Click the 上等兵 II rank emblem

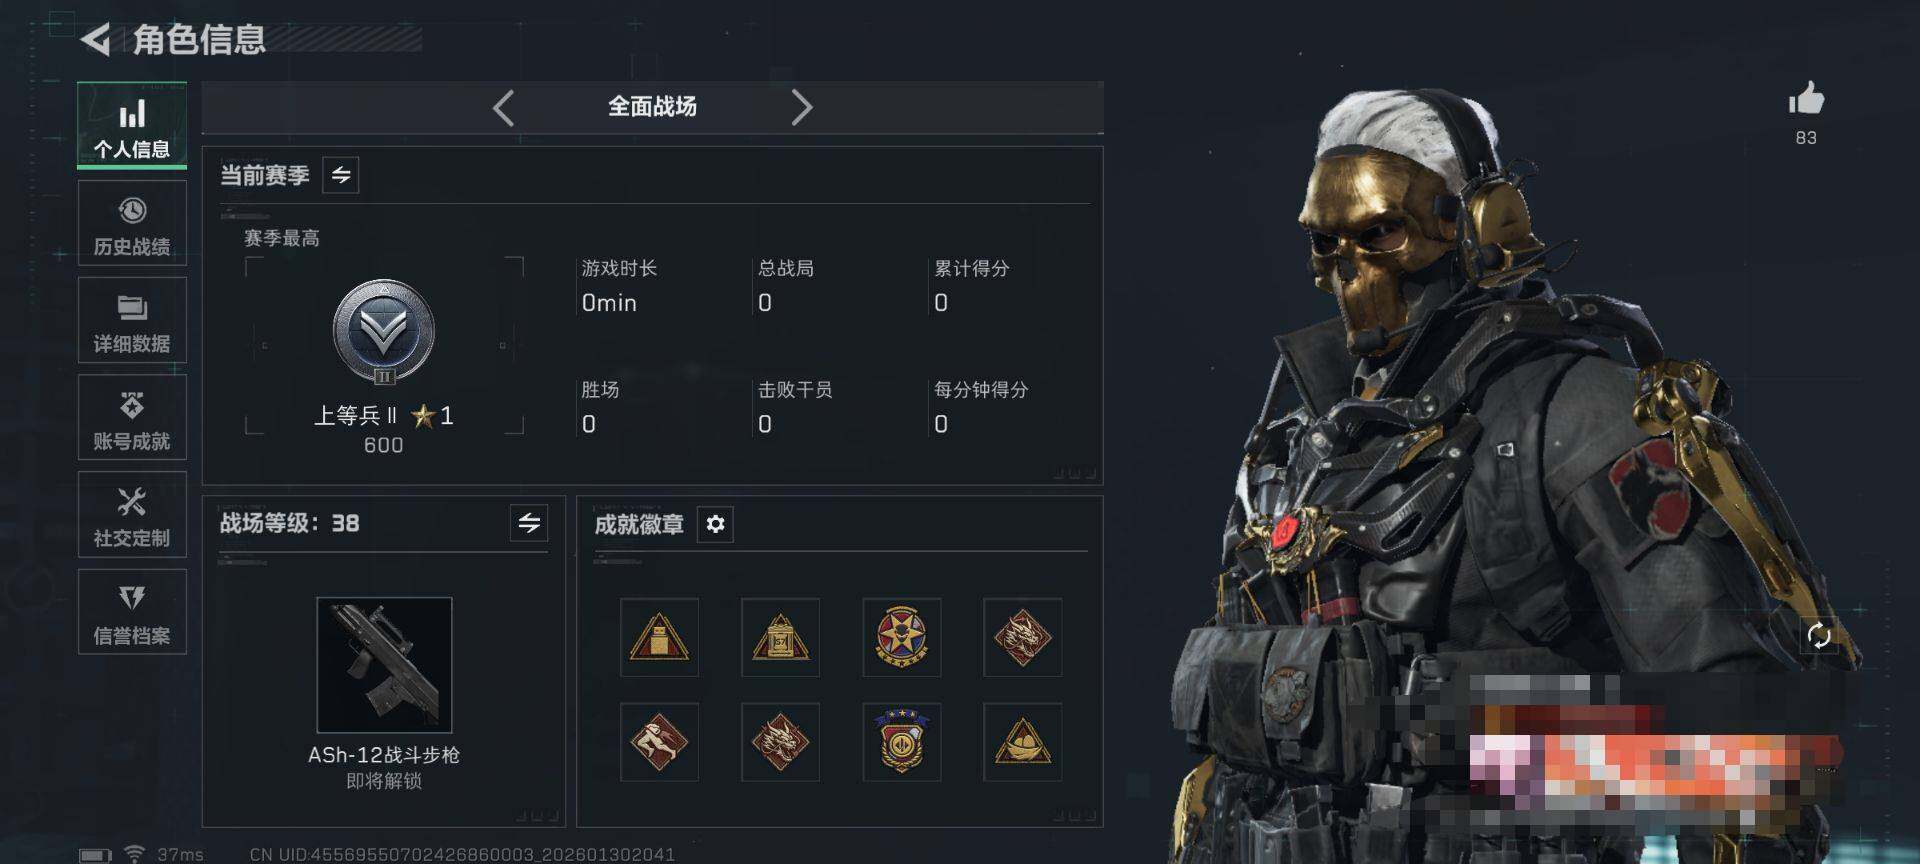(x=384, y=332)
